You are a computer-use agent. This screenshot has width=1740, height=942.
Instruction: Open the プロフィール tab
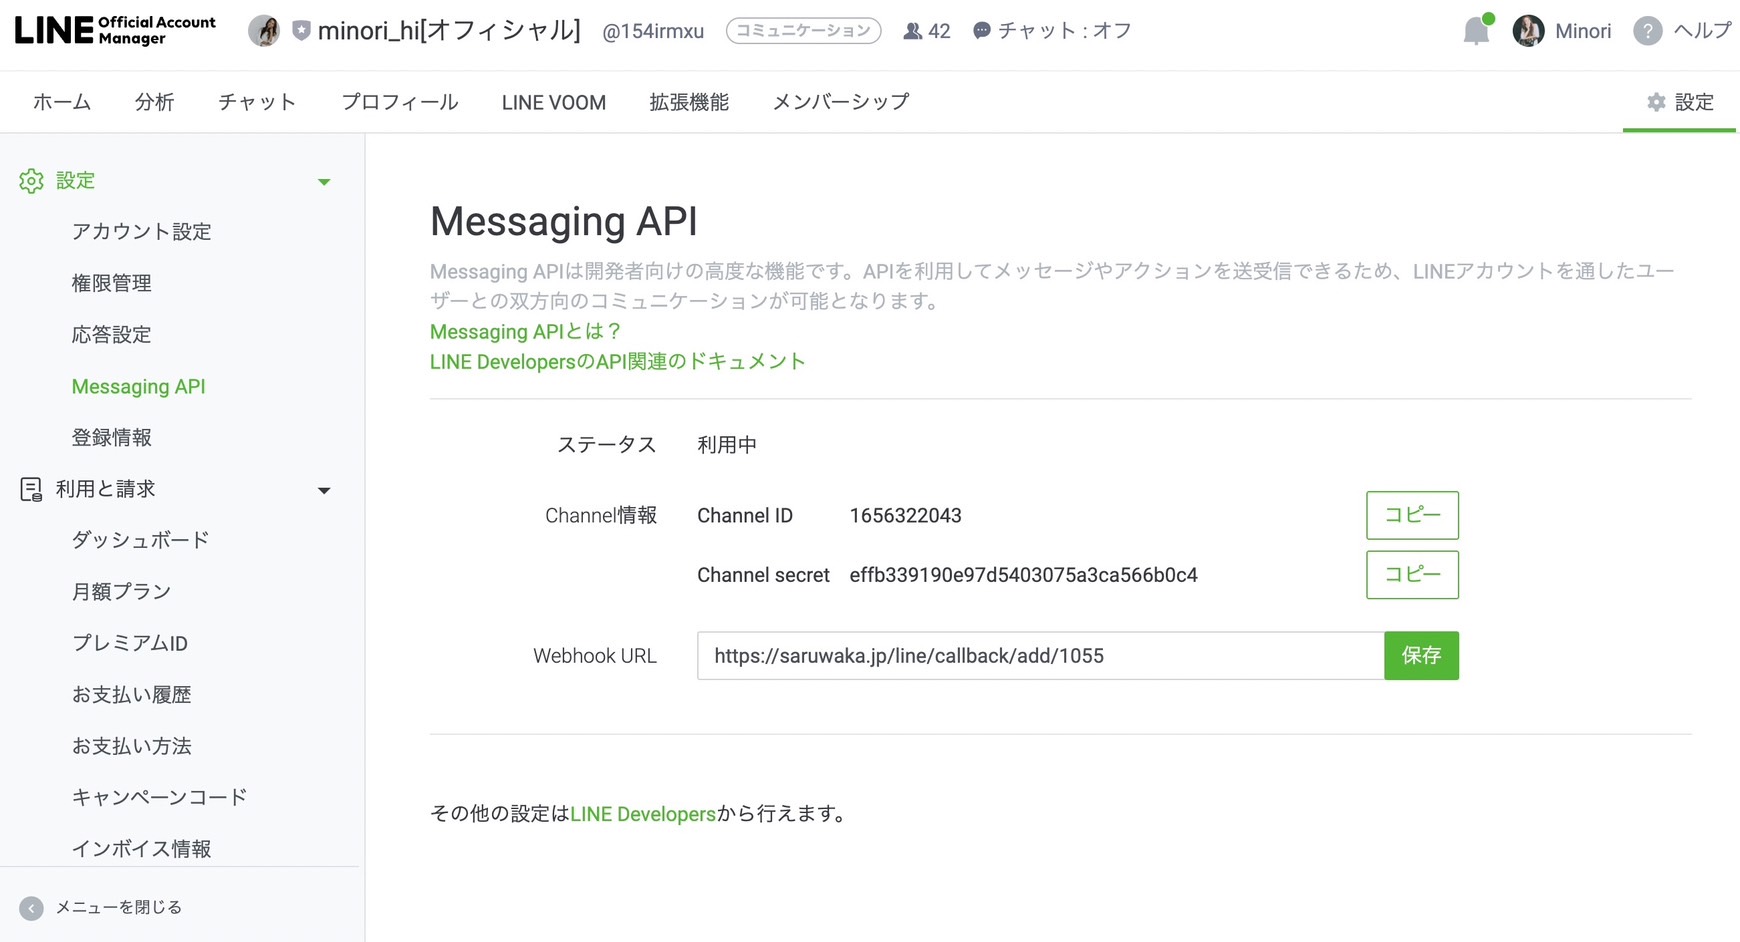tap(400, 102)
